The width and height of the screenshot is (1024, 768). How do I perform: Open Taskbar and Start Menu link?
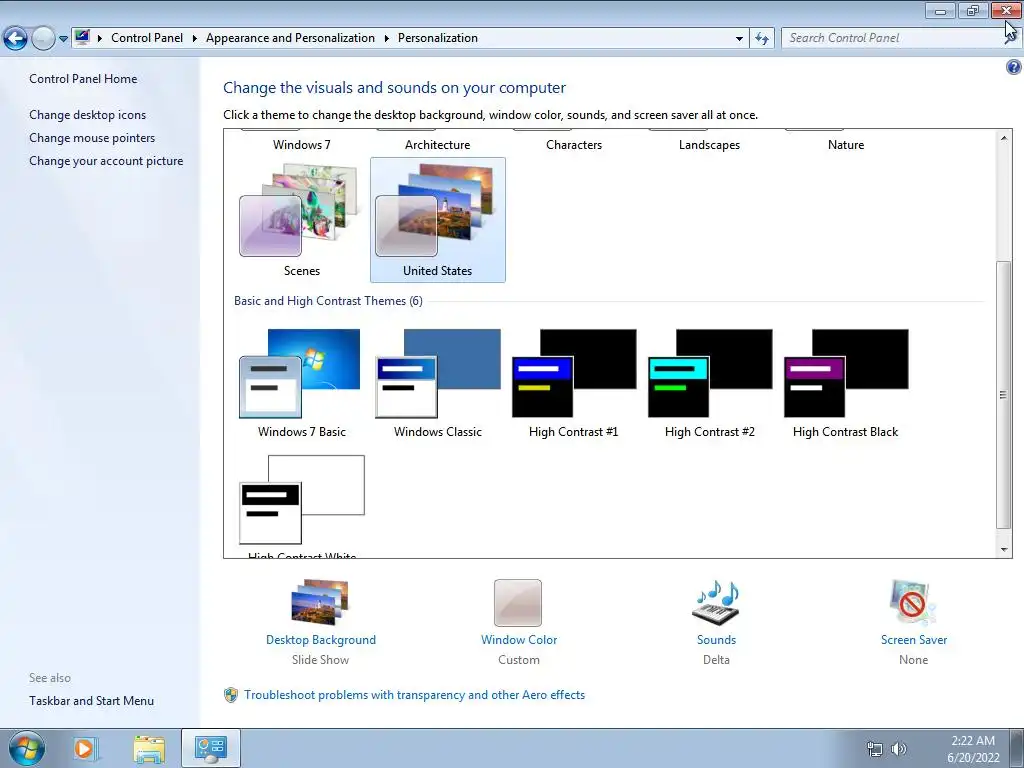91,701
